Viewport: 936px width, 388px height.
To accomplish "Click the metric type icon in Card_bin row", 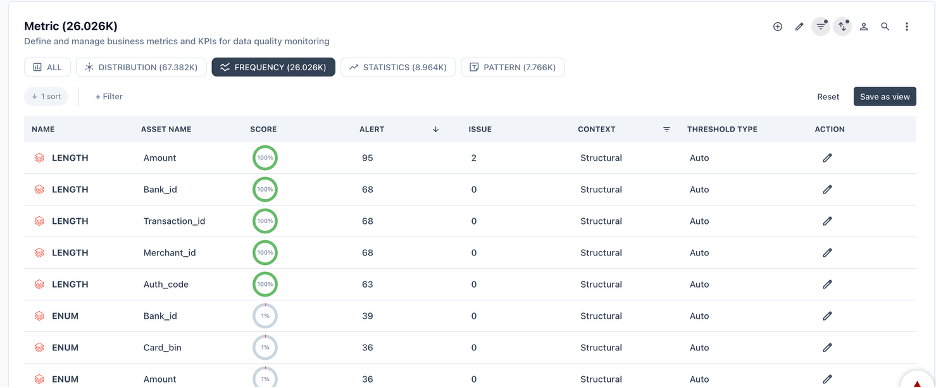I will [x=39, y=347].
